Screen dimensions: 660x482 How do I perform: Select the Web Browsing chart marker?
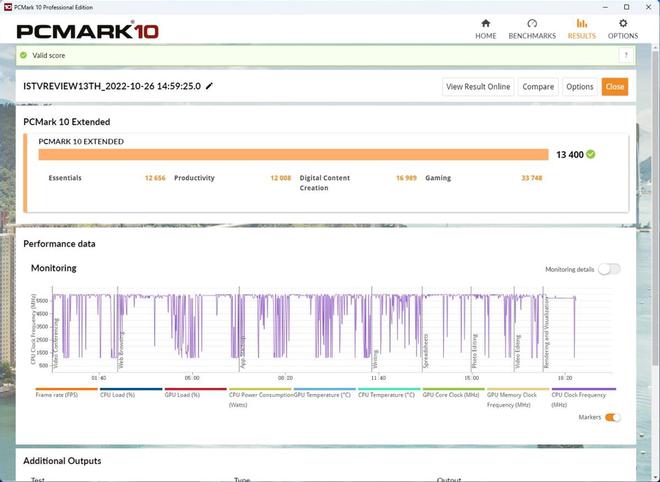point(121,350)
